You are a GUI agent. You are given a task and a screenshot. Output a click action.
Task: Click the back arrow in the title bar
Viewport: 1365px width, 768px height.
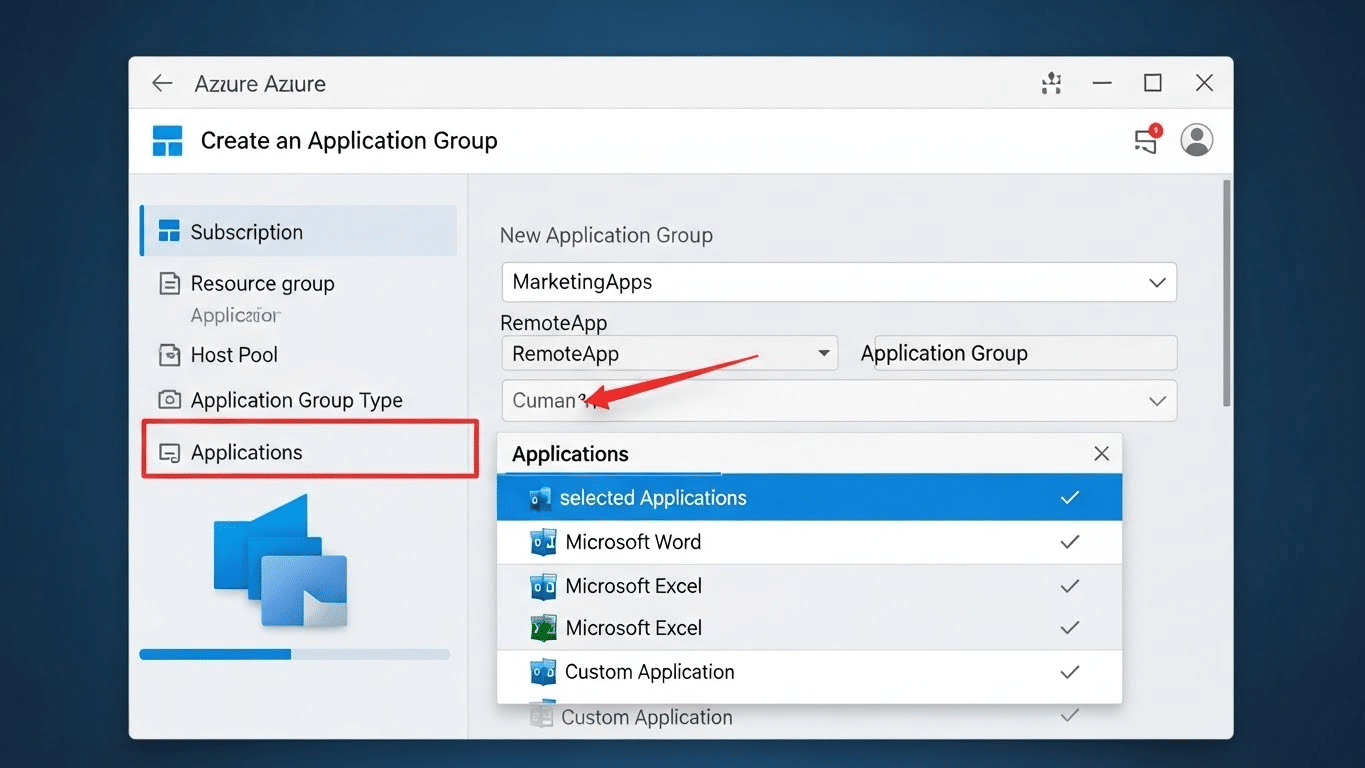[162, 83]
